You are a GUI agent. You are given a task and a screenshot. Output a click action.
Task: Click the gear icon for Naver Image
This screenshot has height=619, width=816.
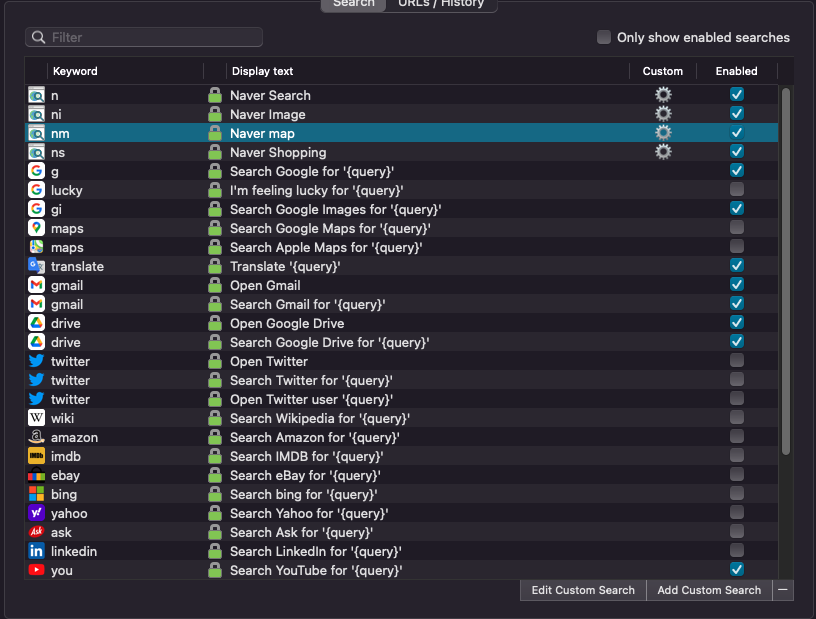(x=663, y=114)
